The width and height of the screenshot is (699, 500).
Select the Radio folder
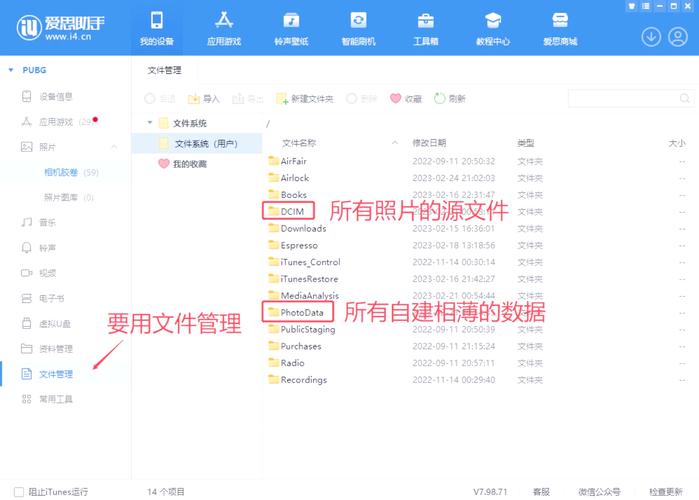click(286, 363)
